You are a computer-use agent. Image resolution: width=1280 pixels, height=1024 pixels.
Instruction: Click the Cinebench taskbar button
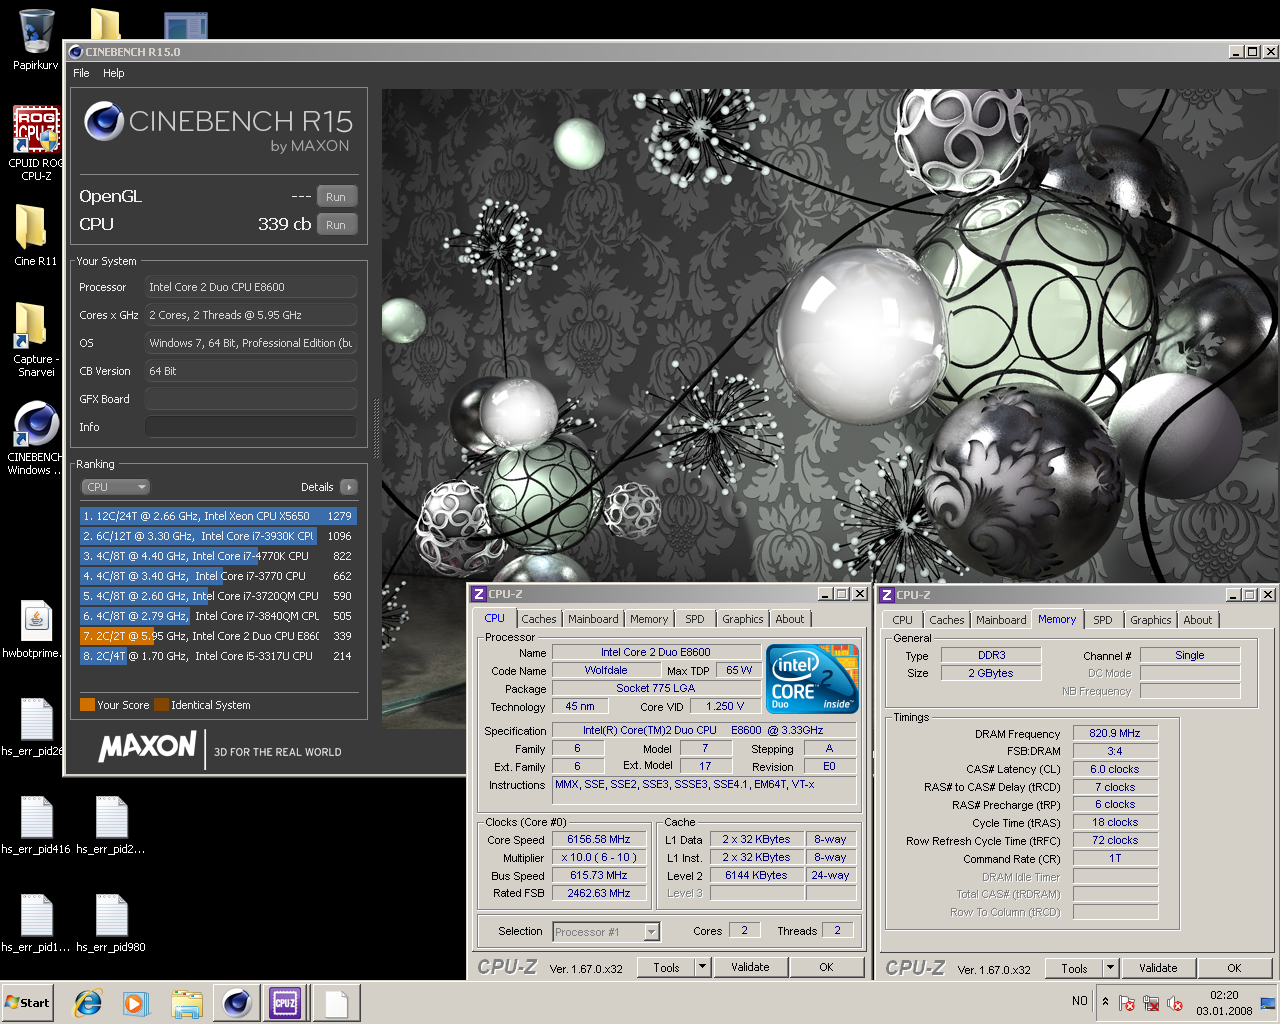[237, 1003]
